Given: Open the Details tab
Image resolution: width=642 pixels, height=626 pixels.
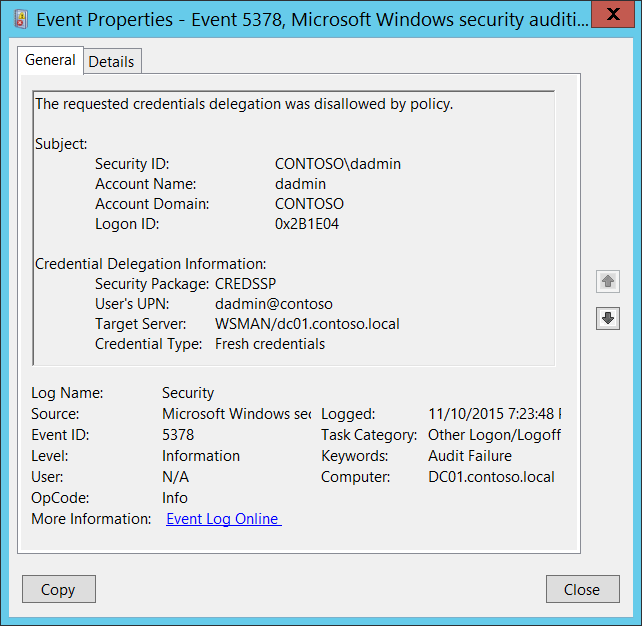Looking at the screenshot, I should point(111,61).
